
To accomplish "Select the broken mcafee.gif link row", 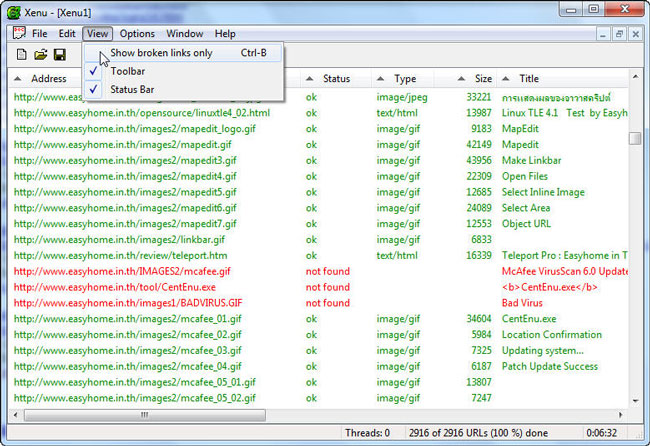I will (x=120, y=271).
